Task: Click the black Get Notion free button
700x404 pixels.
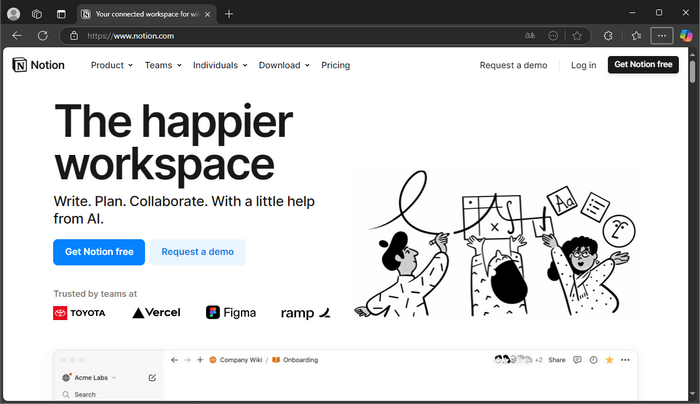Action: click(x=643, y=65)
